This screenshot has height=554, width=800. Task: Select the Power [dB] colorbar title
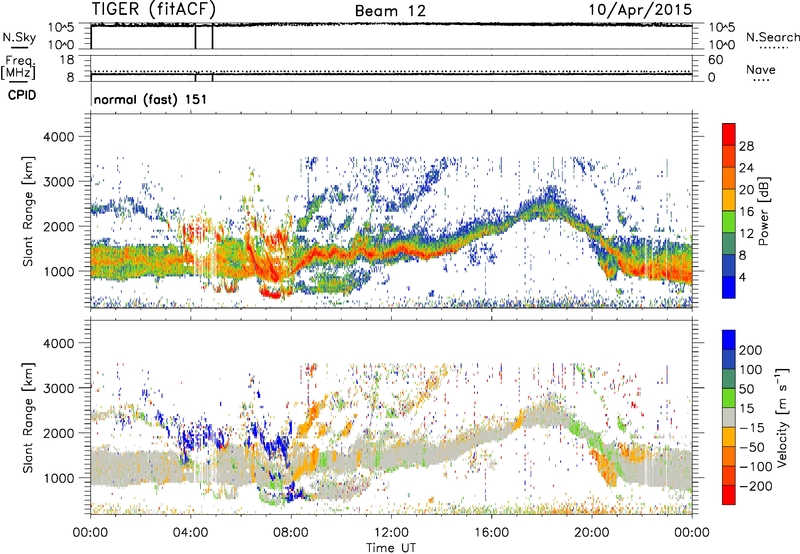[x=764, y=211]
